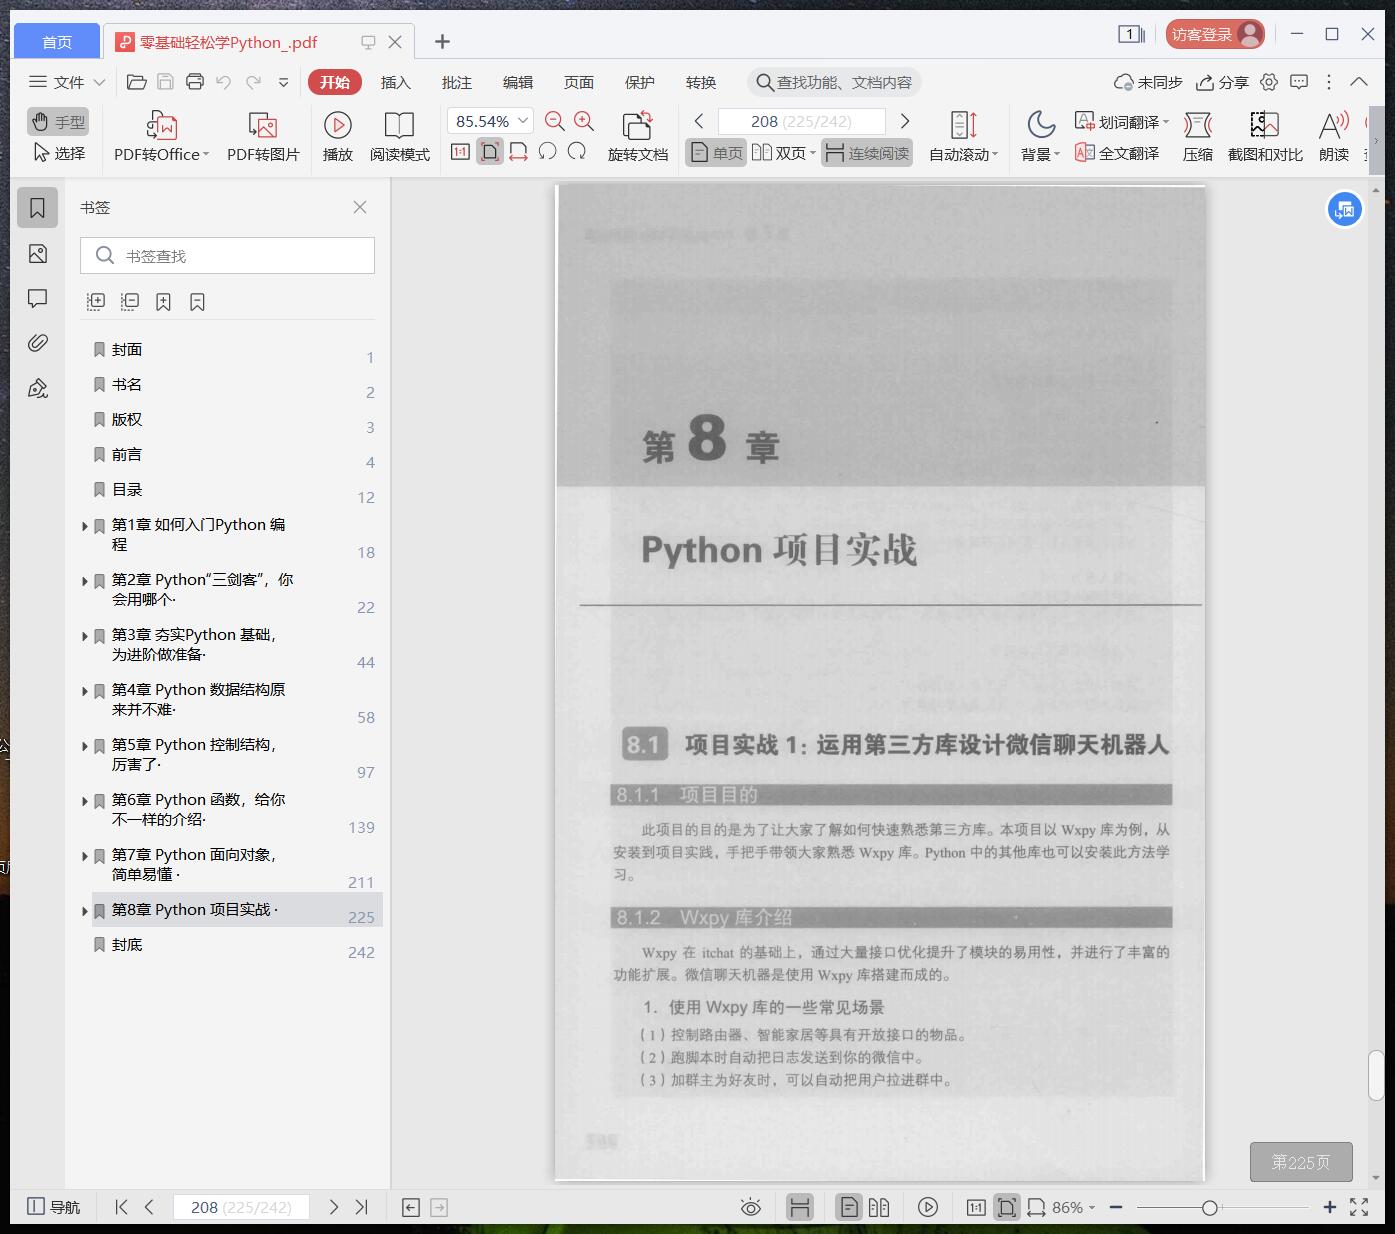Toggle actual size 1:1 in status bar
This screenshot has height=1234, width=1395.
[x=976, y=1207]
